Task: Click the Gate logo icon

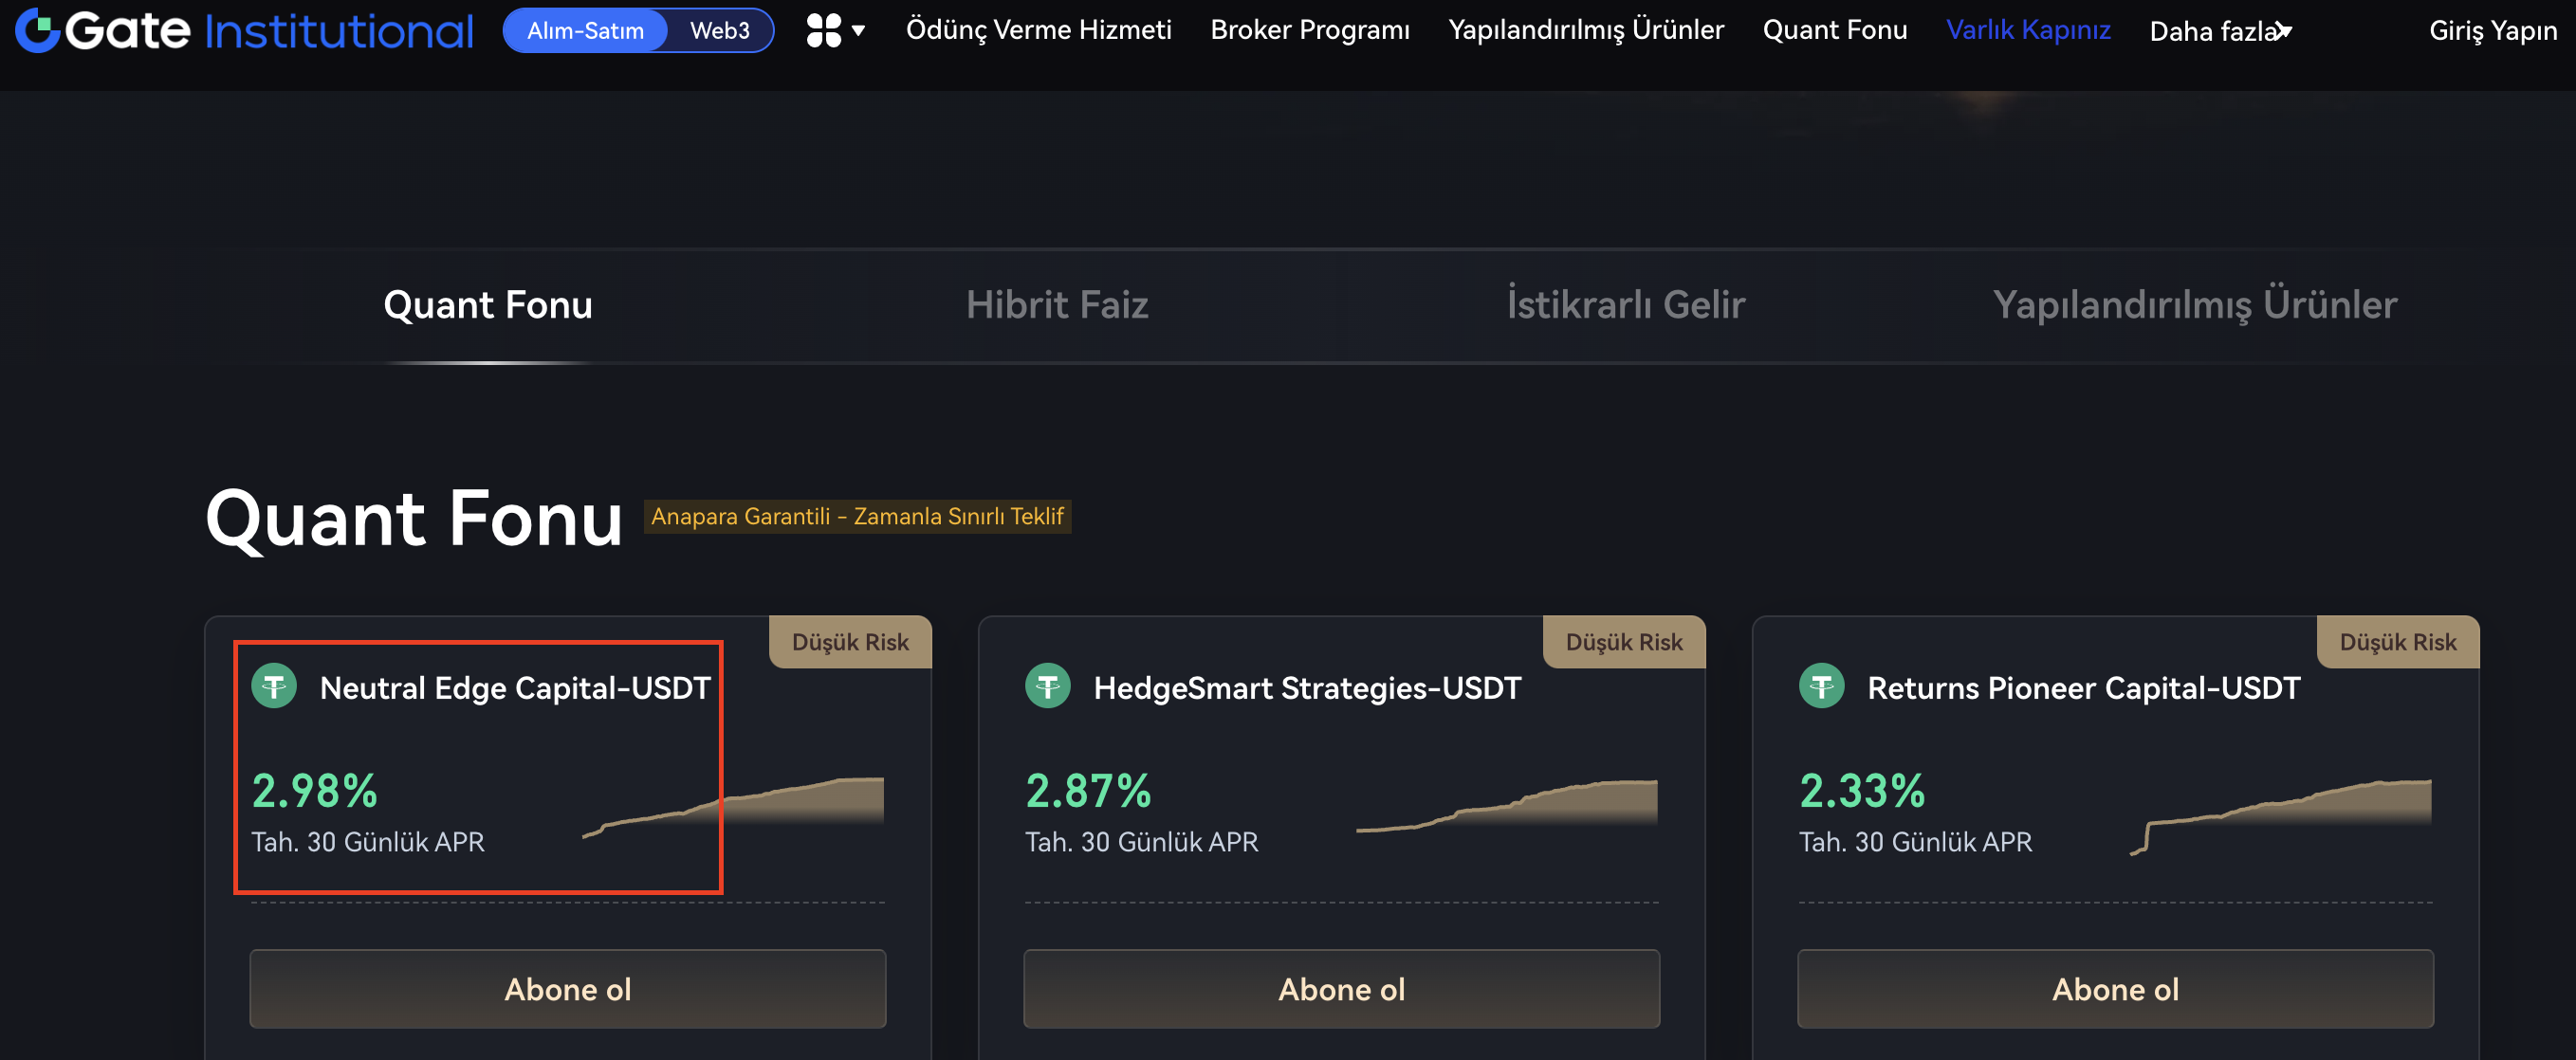Action: [38, 30]
